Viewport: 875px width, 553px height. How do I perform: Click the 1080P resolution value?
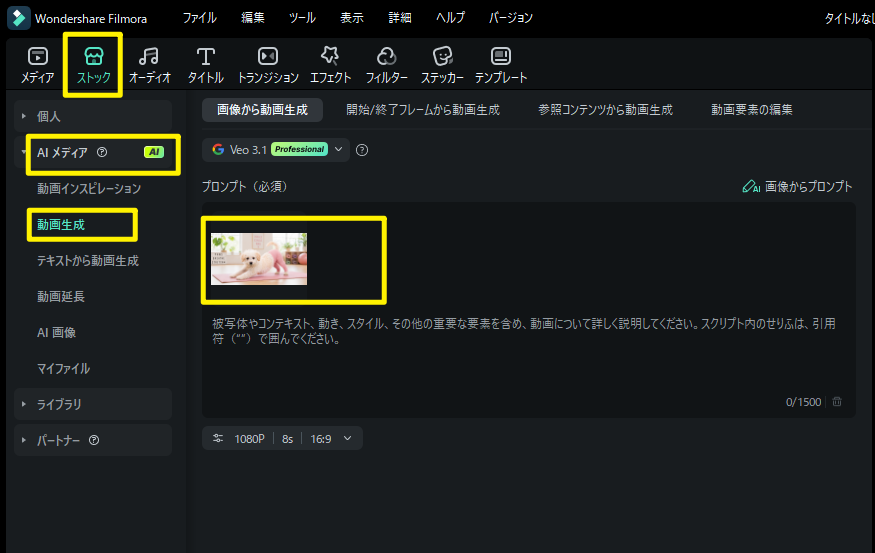point(249,439)
